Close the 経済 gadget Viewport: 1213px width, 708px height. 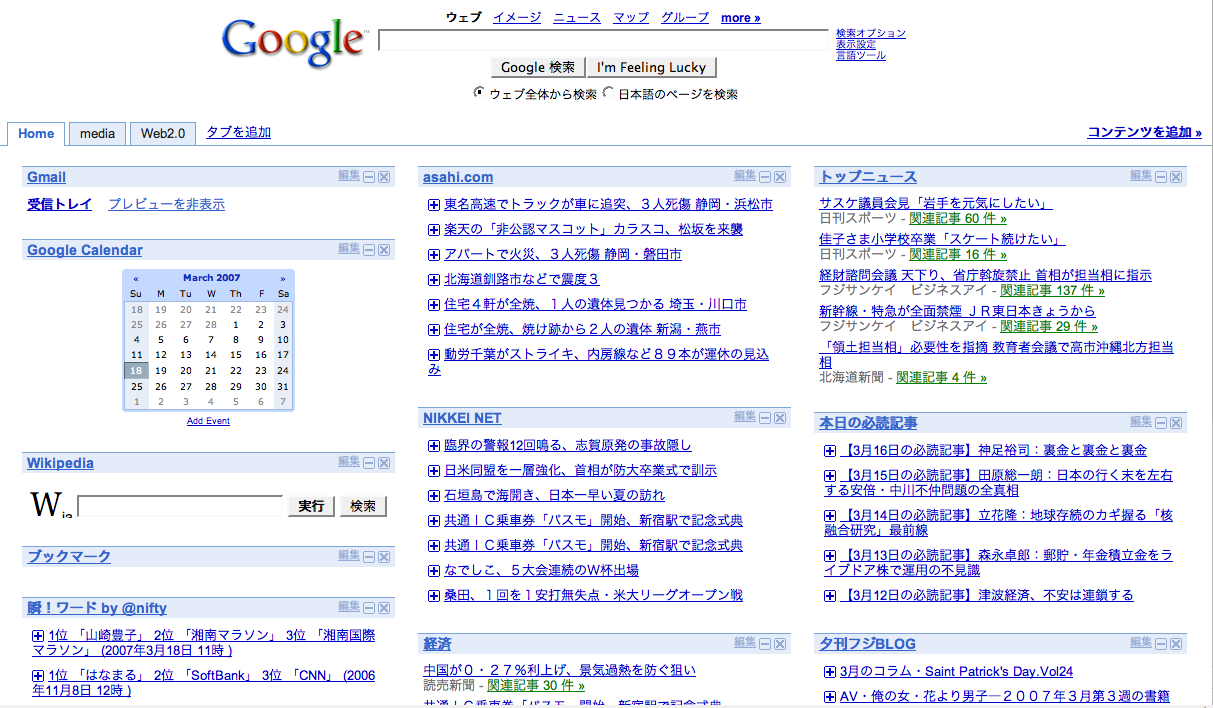(780, 644)
